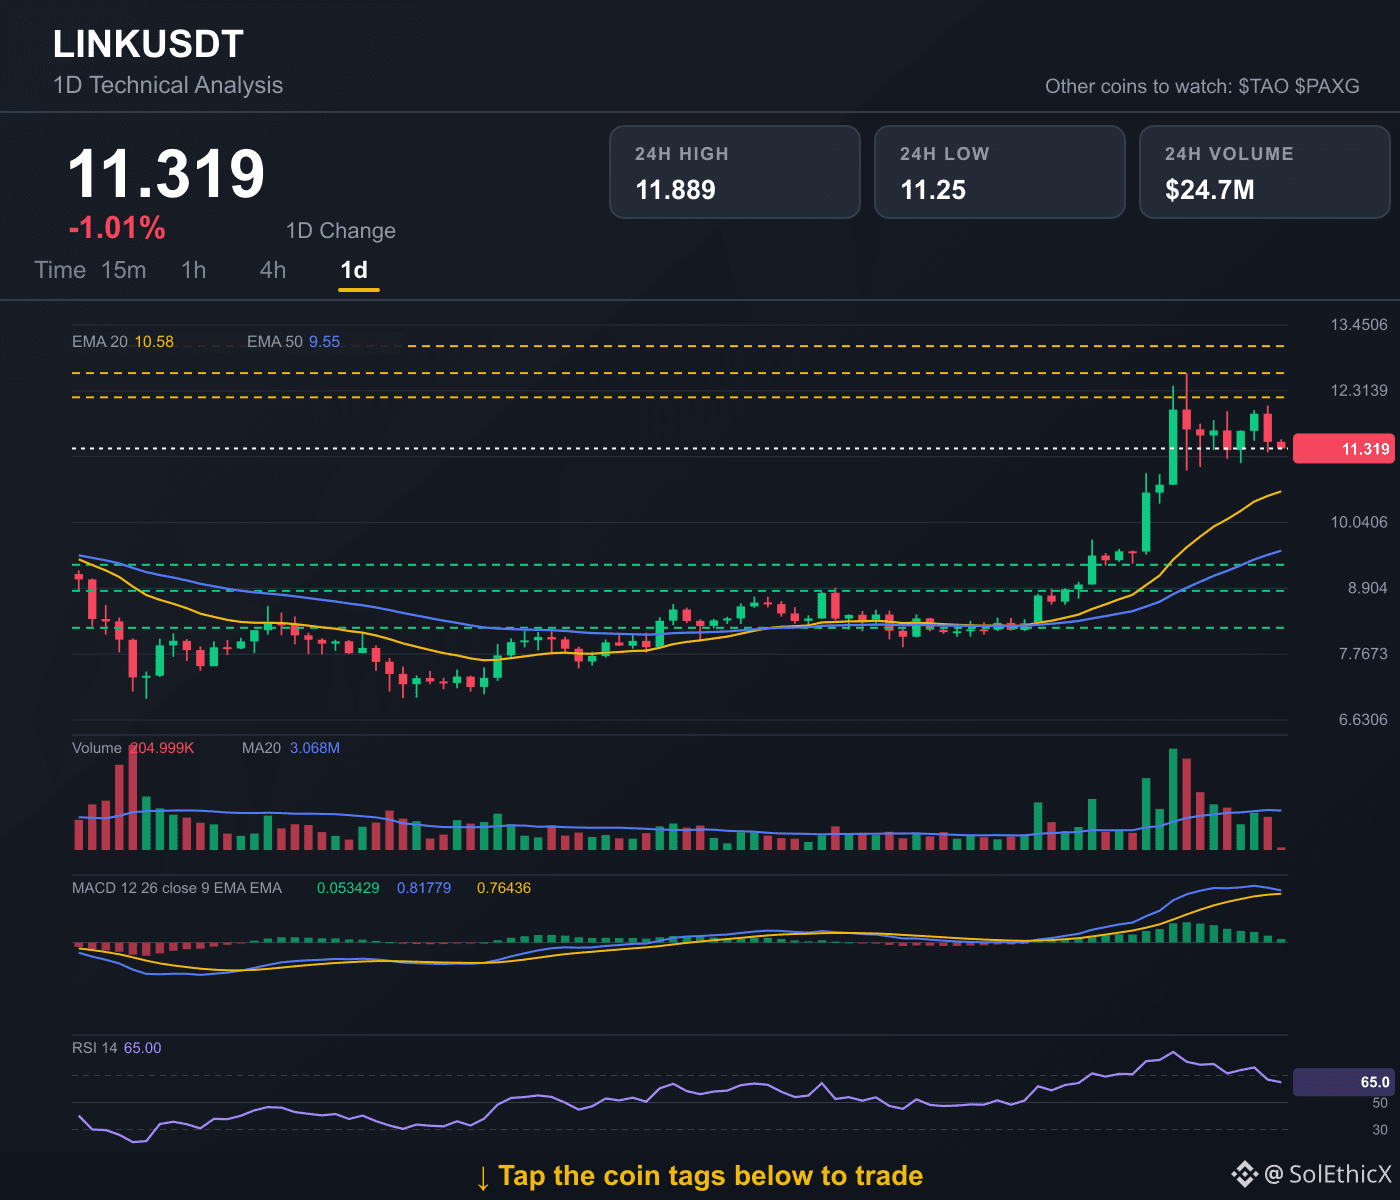Click the 1D Technical Analysis subtitle

(x=168, y=85)
